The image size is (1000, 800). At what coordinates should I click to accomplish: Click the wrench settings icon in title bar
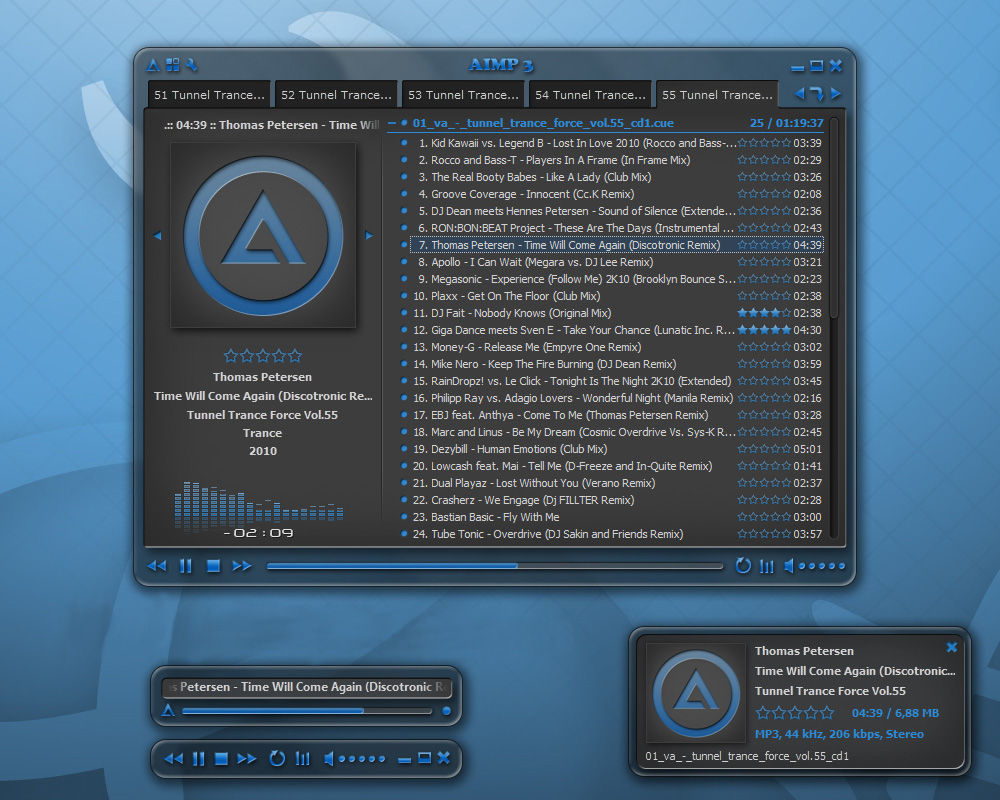192,66
